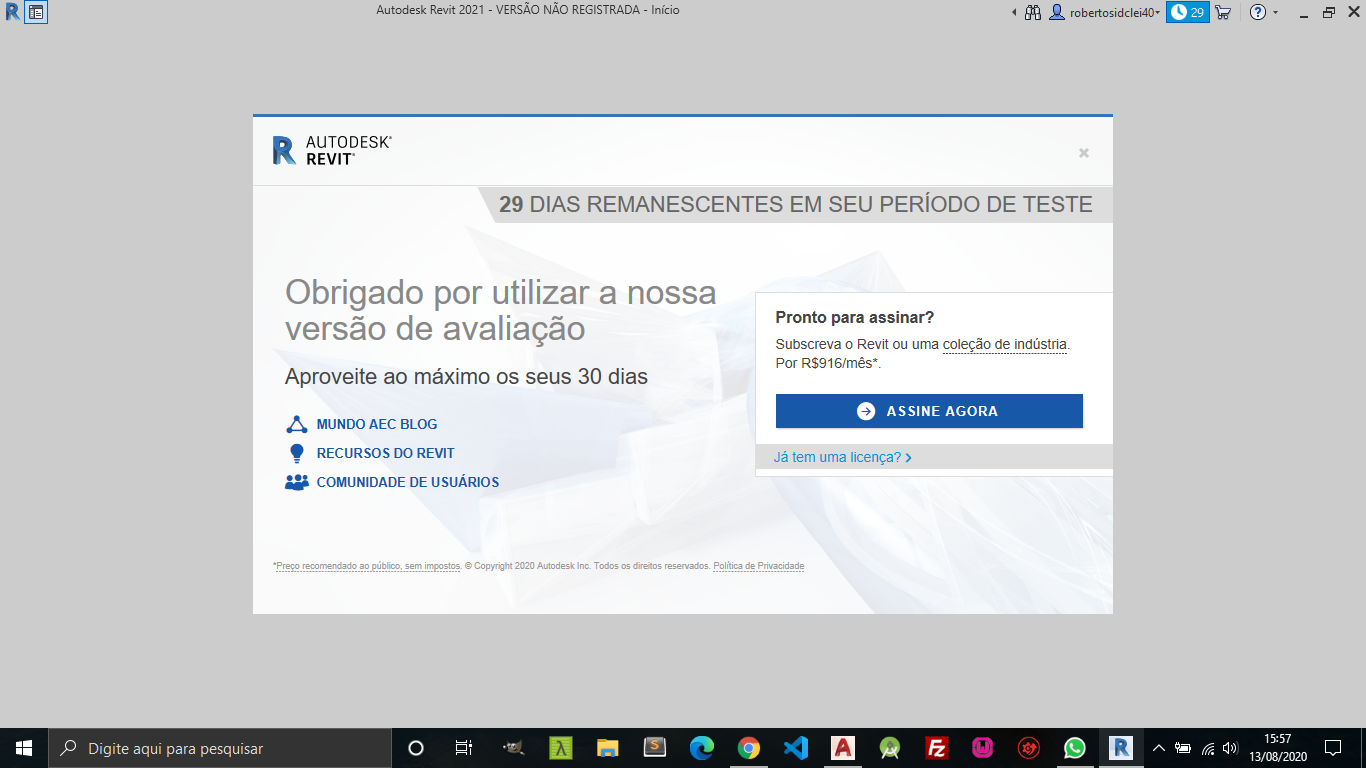This screenshot has width=1366, height=768.
Task: Open Sublime Text from the taskbar
Action: [655, 748]
